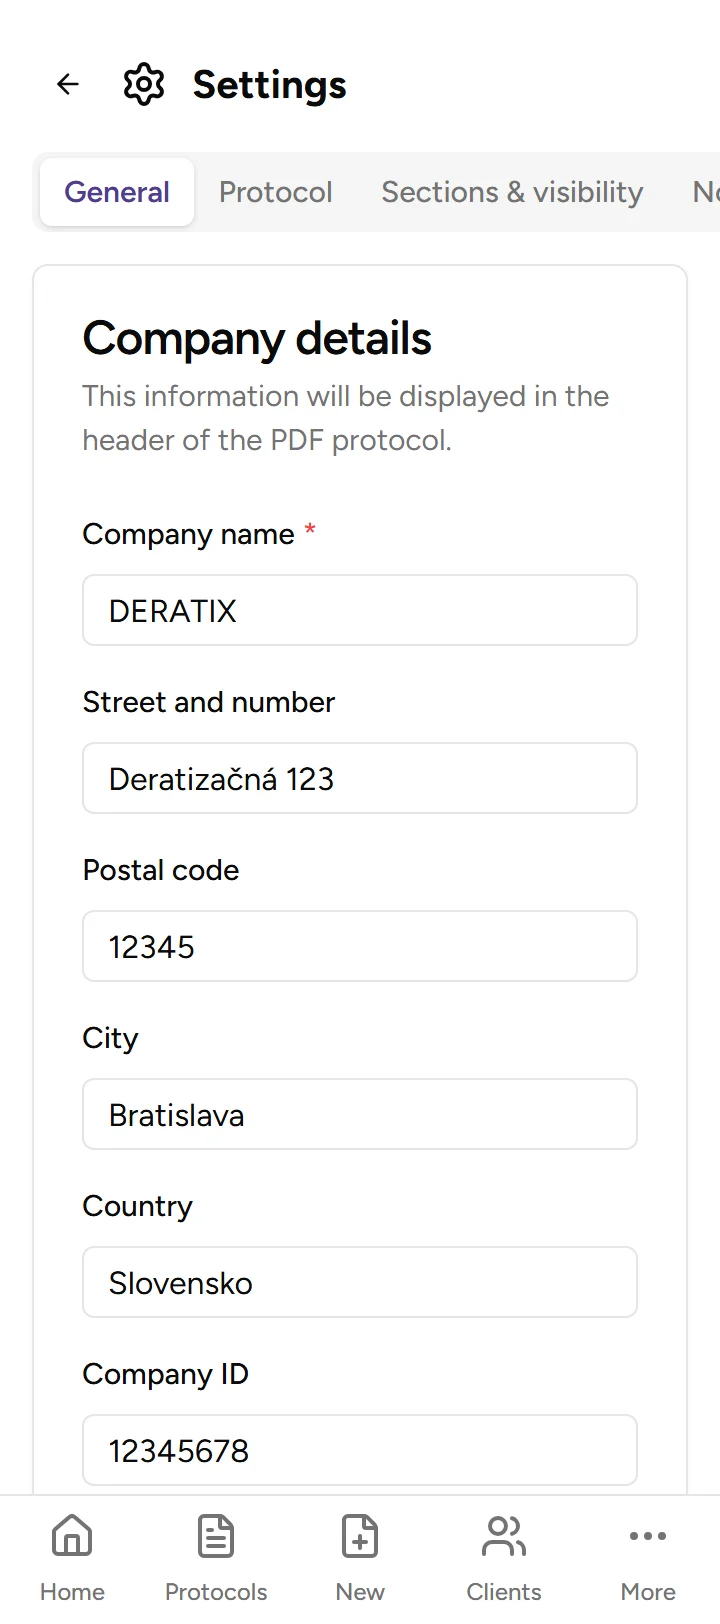The width and height of the screenshot is (720, 1624).
Task: Tap the back arrow icon
Action: [68, 85]
